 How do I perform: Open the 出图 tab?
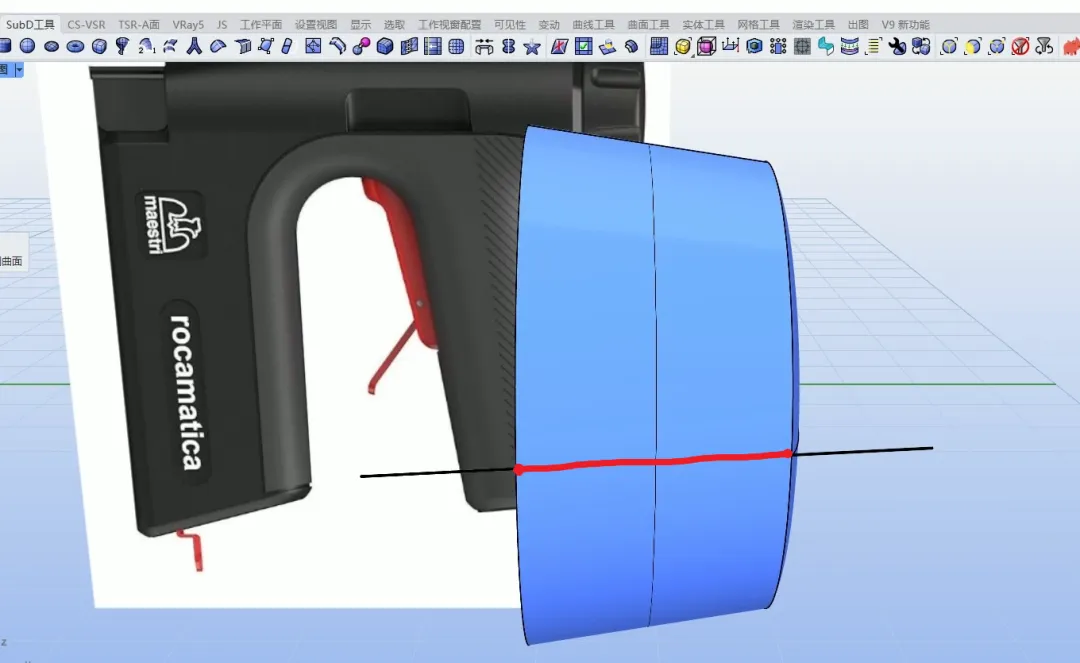click(858, 24)
